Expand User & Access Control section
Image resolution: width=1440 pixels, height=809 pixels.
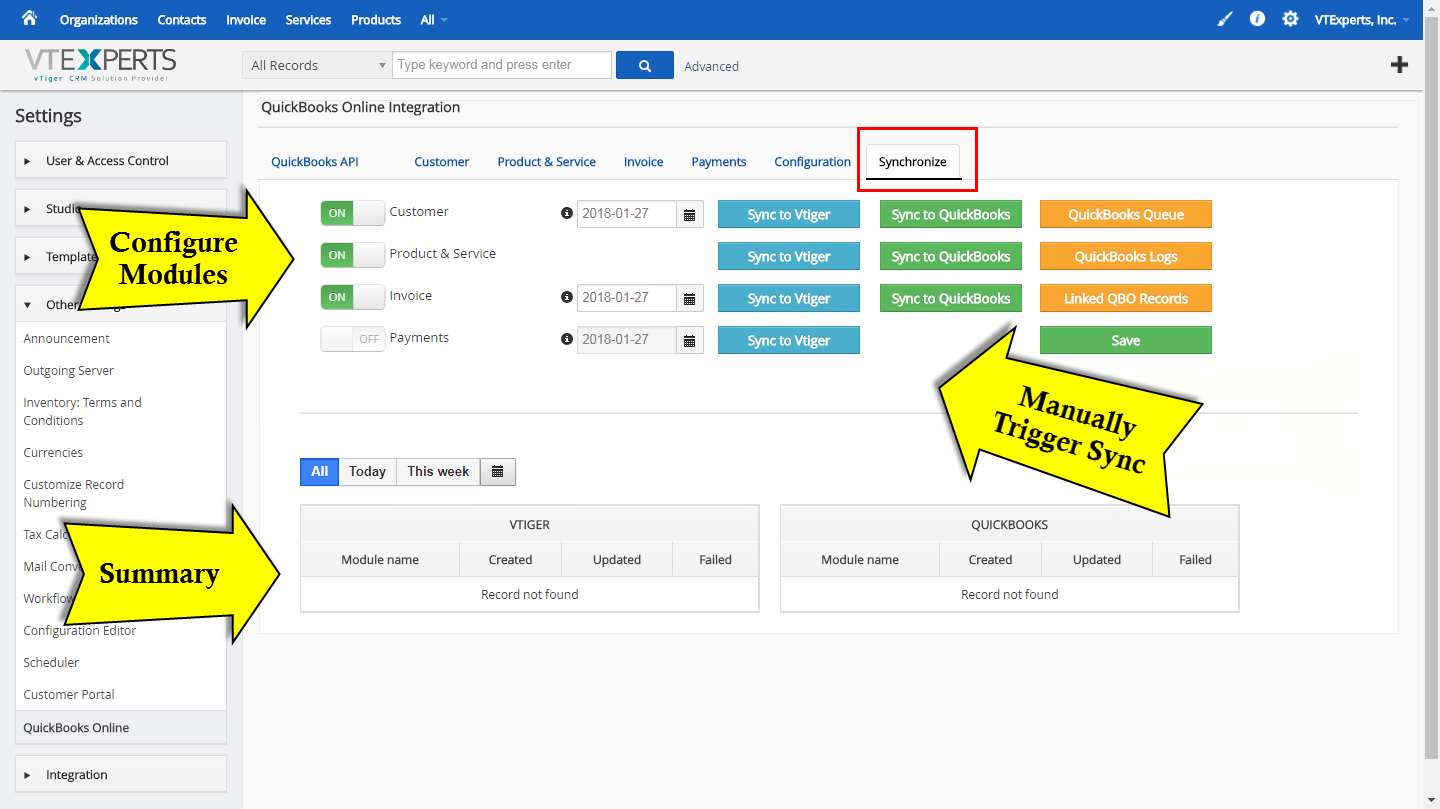point(121,160)
